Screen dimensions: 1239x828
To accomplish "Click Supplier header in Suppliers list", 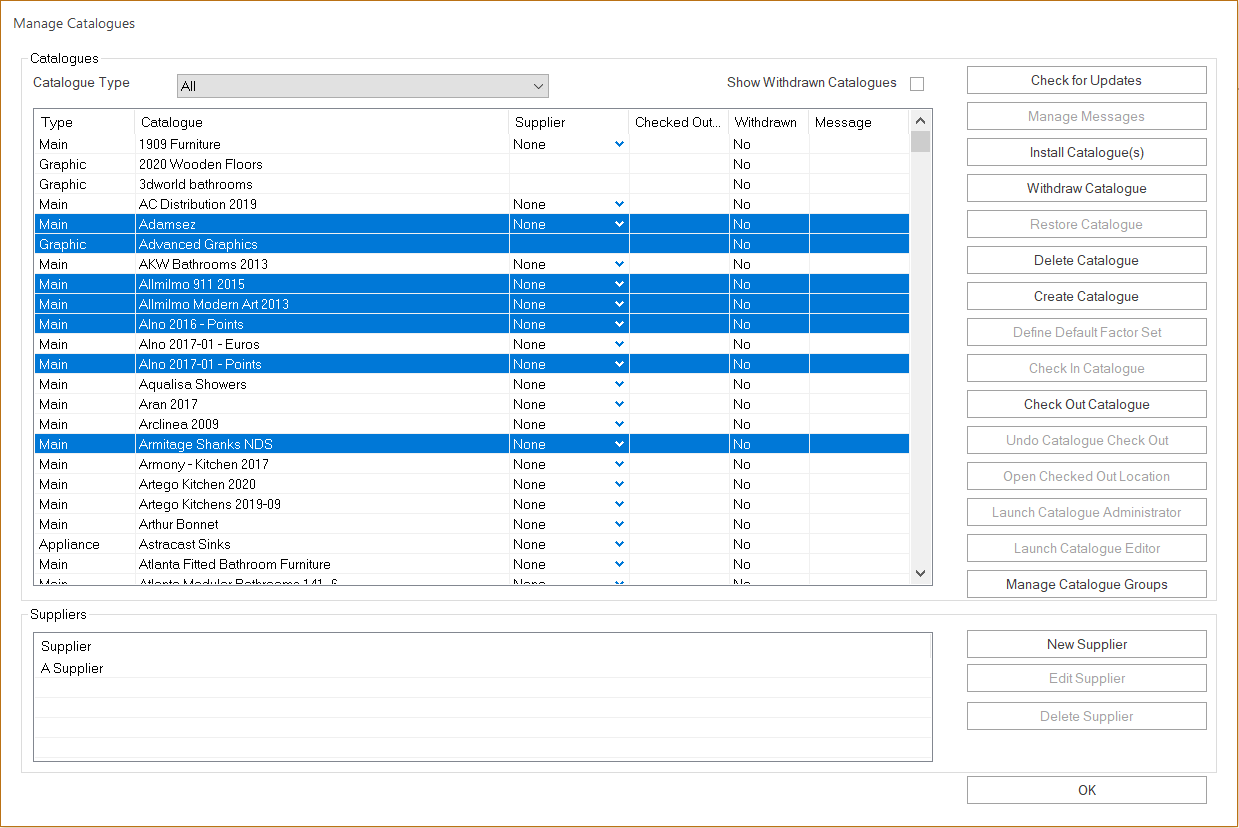I will [x=483, y=647].
